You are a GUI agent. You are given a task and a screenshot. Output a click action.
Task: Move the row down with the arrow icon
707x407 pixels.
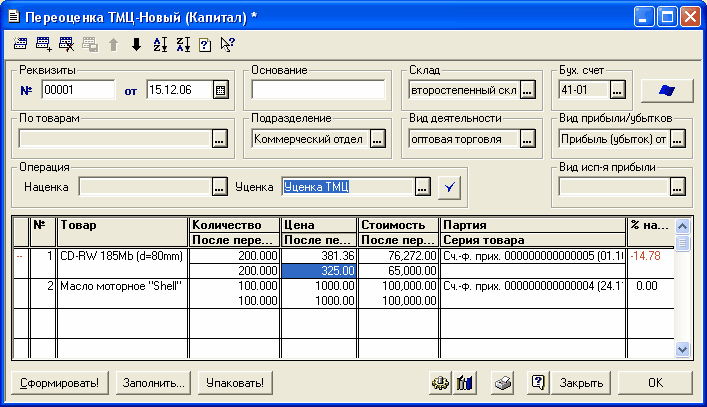tap(136, 44)
